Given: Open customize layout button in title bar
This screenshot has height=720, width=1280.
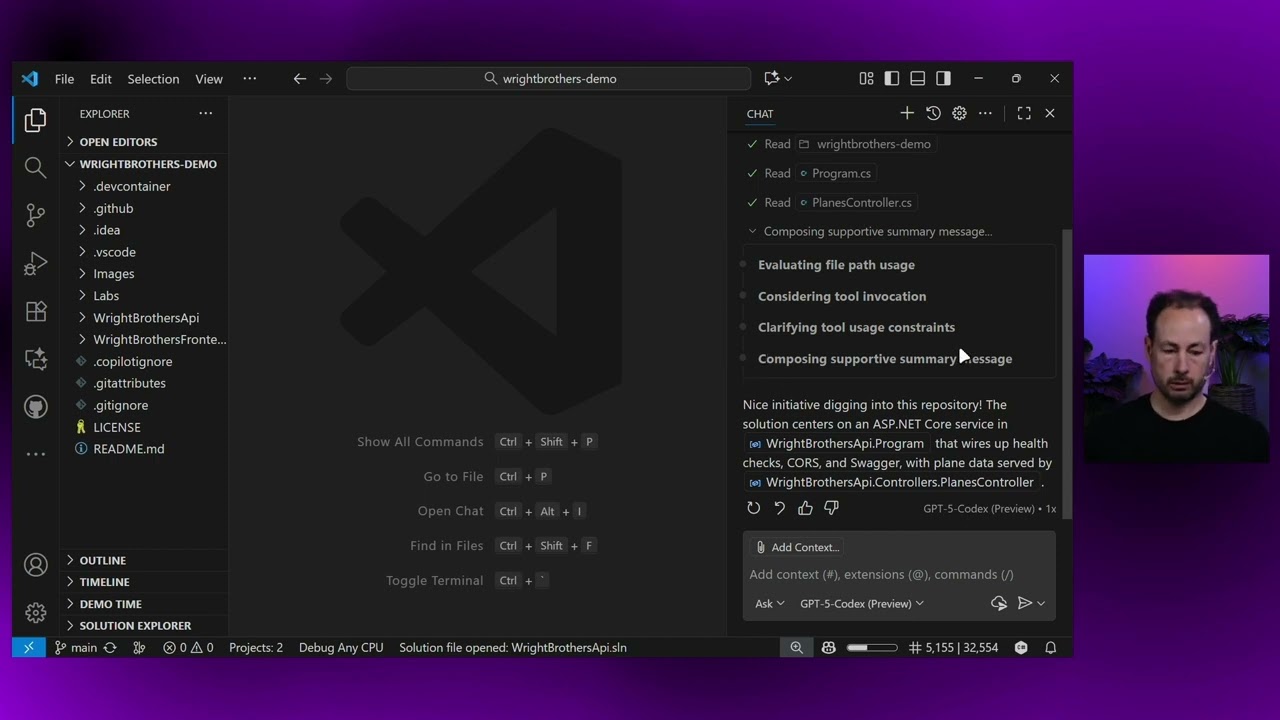Looking at the screenshot, I should coord(866,78).
